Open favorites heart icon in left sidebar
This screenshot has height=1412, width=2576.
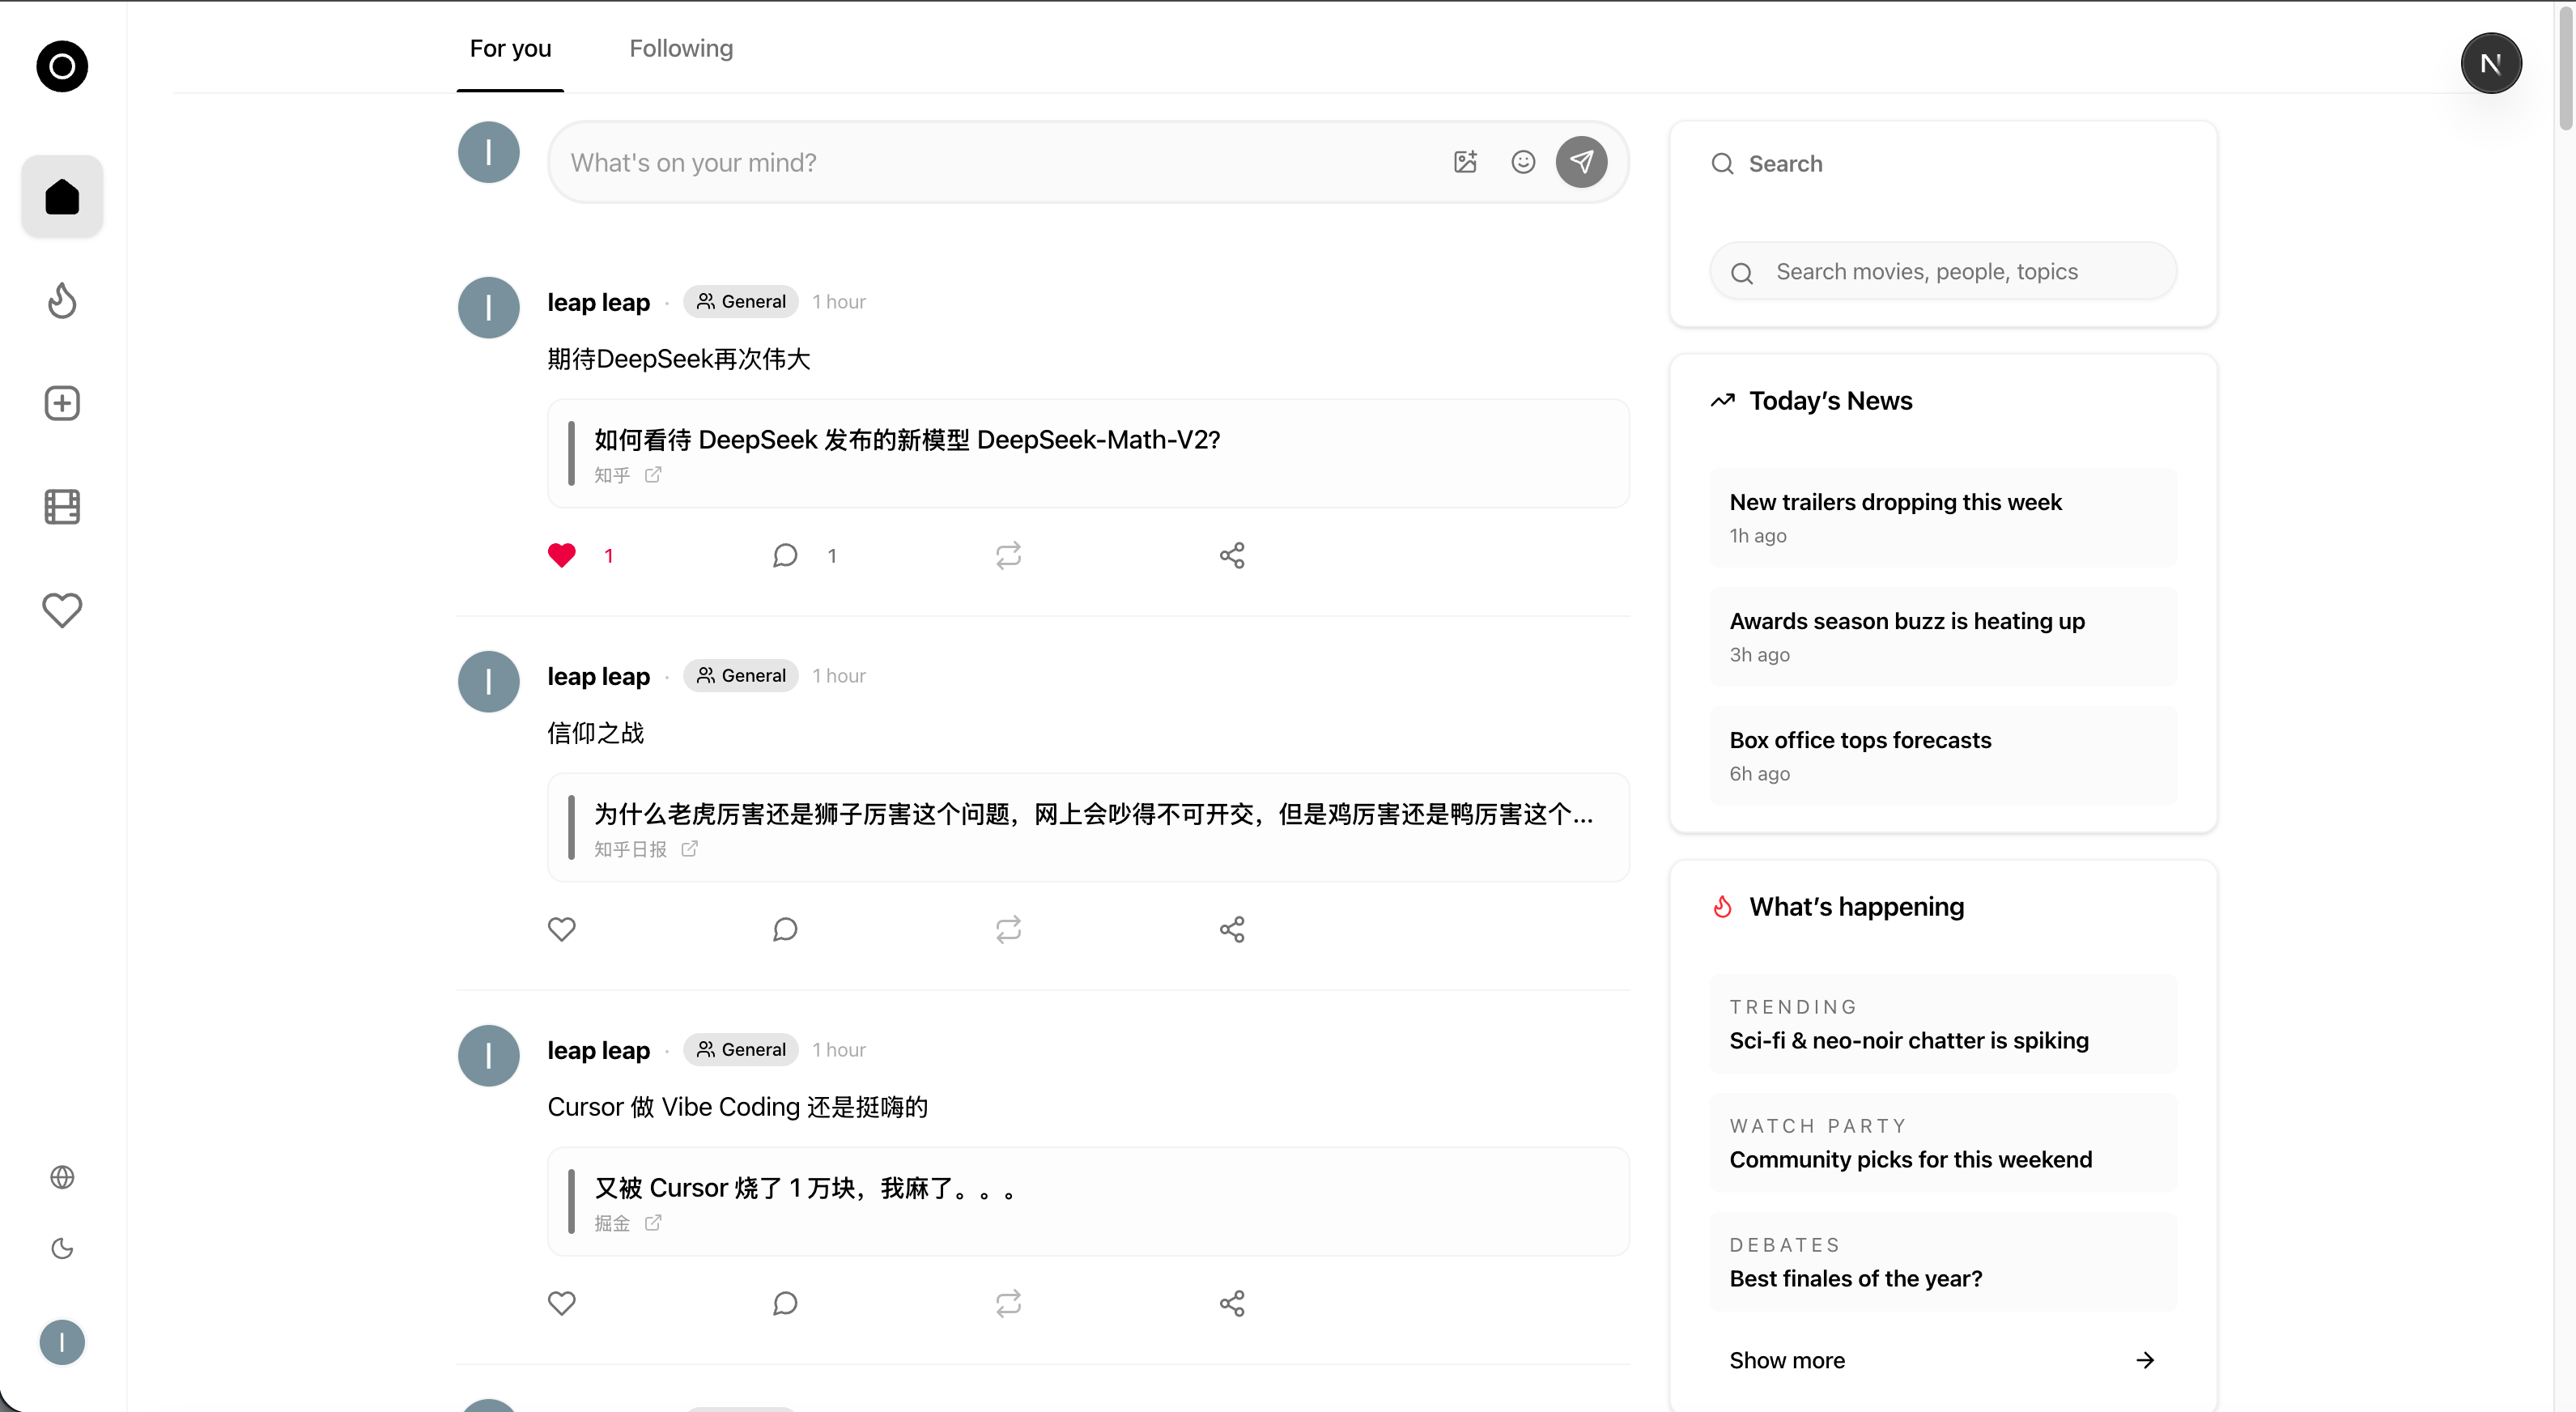pyautogui.click(x=62, y=610)
